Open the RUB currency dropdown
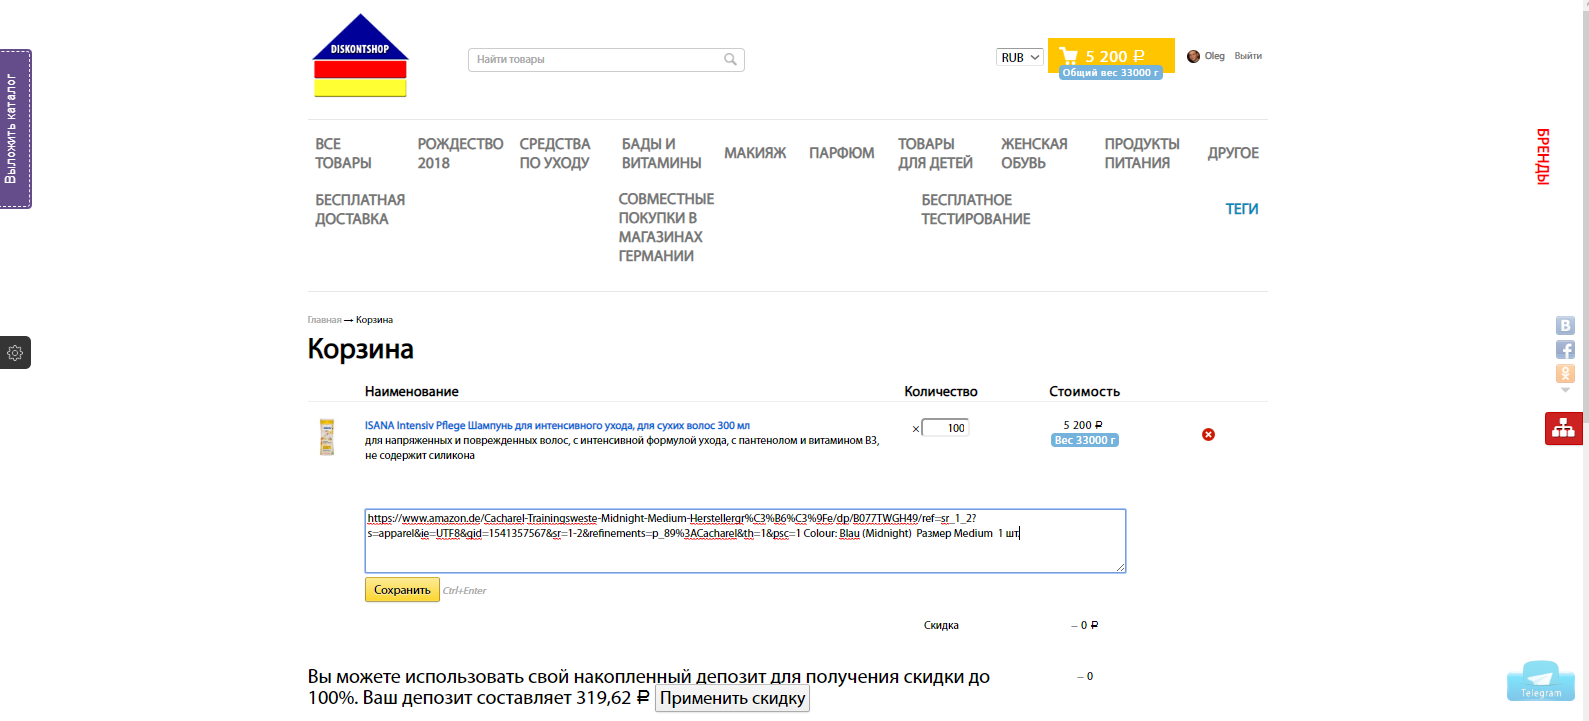Screen dimensions: 1589x721 click(1019, 58)
